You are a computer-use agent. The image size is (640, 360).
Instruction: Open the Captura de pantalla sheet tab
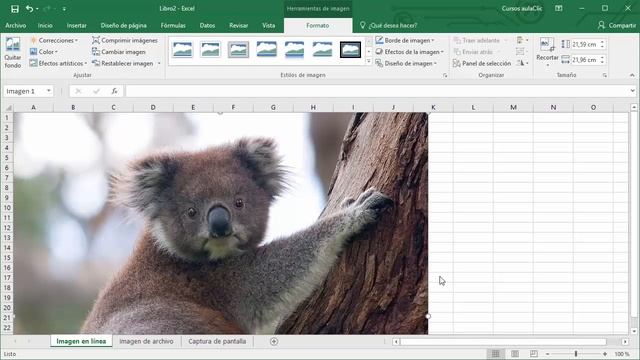click(217, 341)
